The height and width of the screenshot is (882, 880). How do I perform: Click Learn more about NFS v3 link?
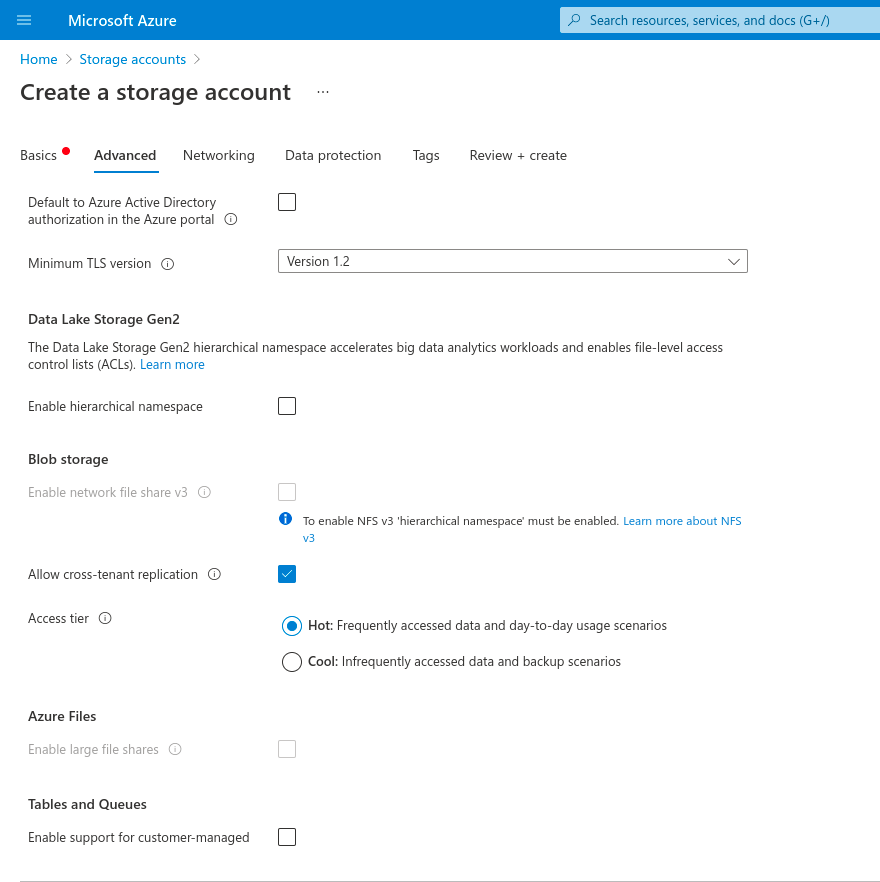[682, 522]
